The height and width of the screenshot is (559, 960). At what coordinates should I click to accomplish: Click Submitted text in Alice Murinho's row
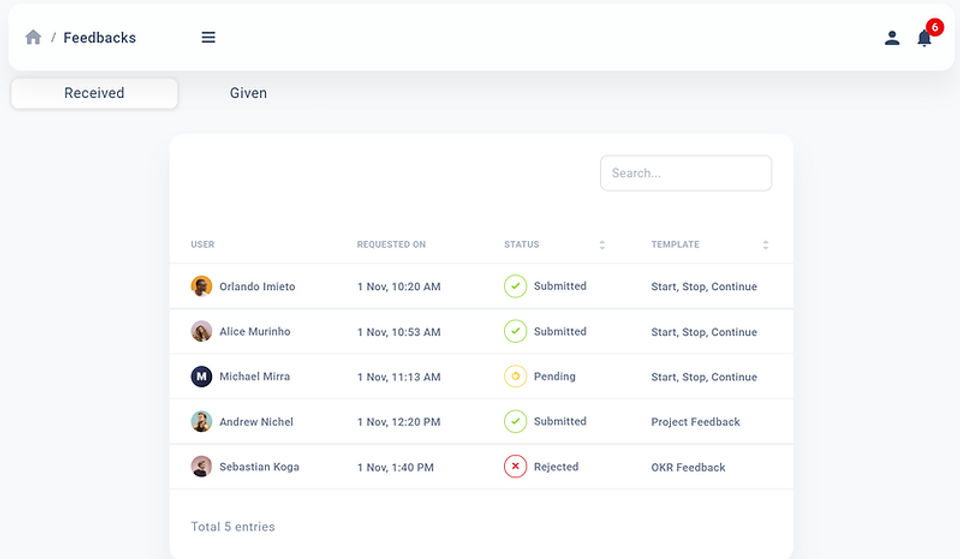(x=560, y=331)
